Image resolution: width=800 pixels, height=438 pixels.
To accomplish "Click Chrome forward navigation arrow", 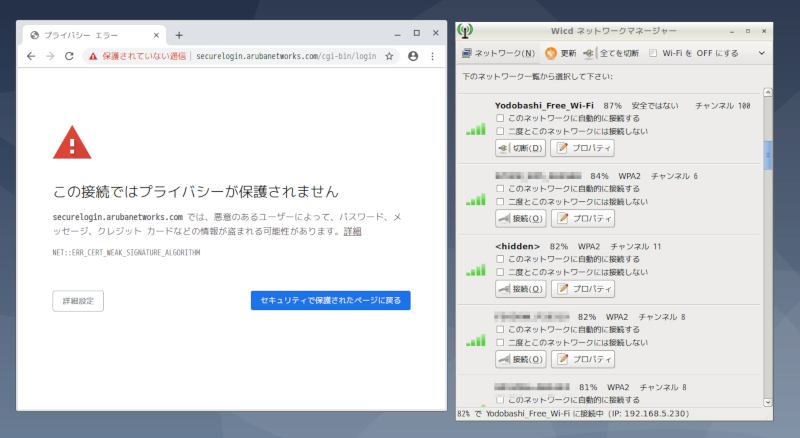I will (x=50, y=56).
